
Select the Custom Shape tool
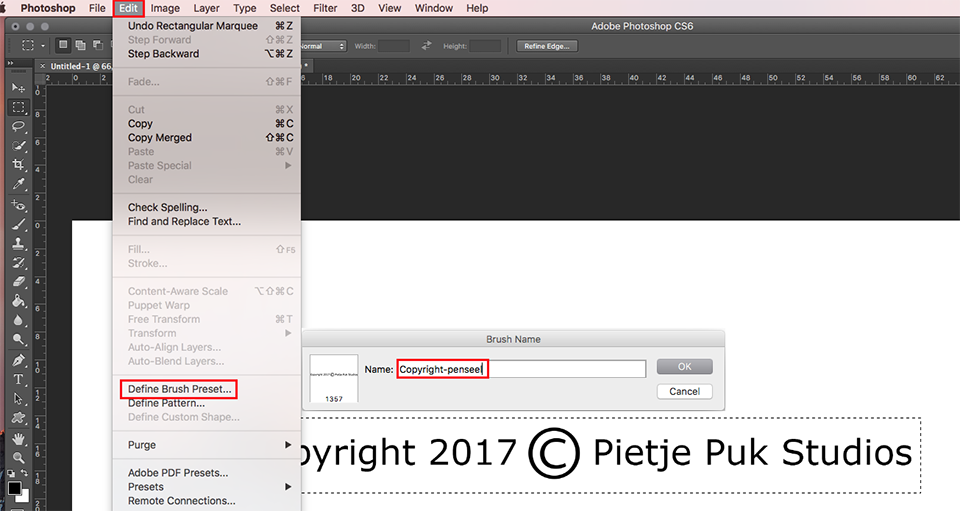pos(18,418)
